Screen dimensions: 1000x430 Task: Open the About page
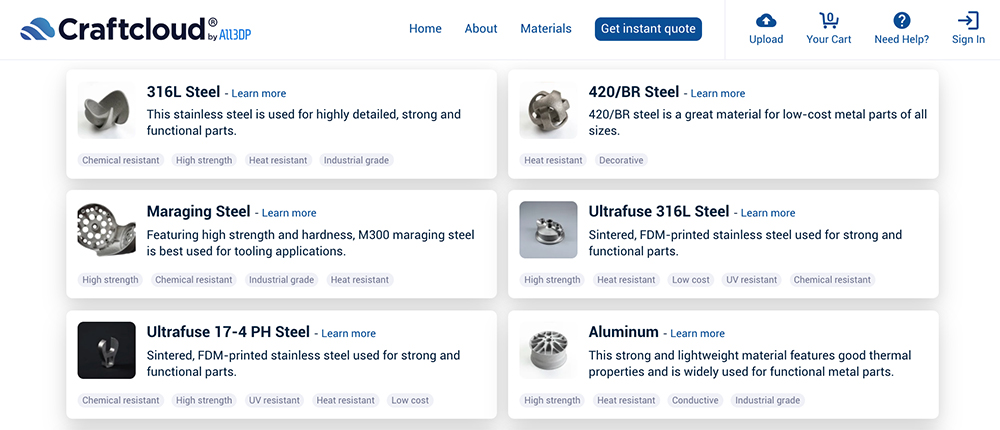tap(481, 29)
